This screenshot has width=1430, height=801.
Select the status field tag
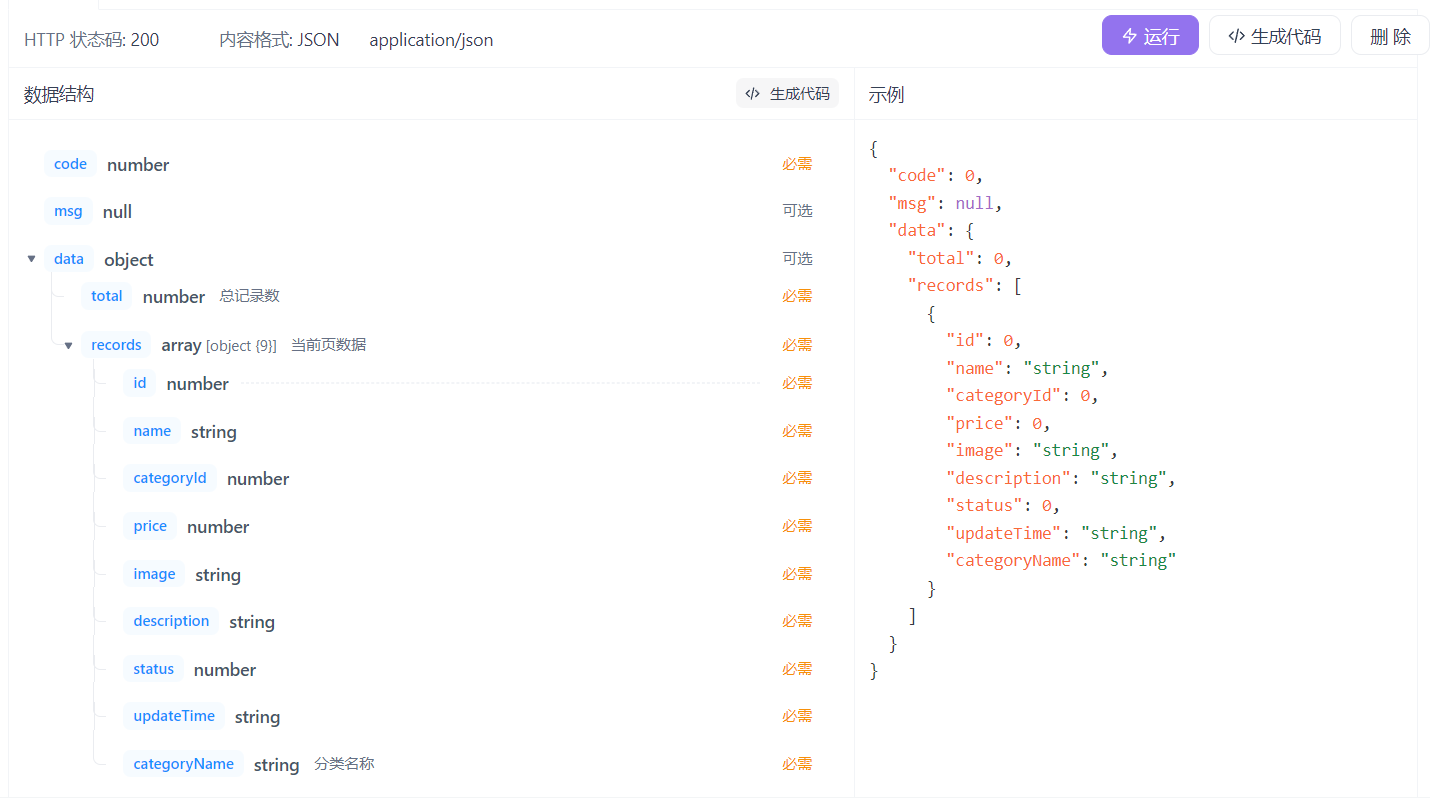click(153, 669)
